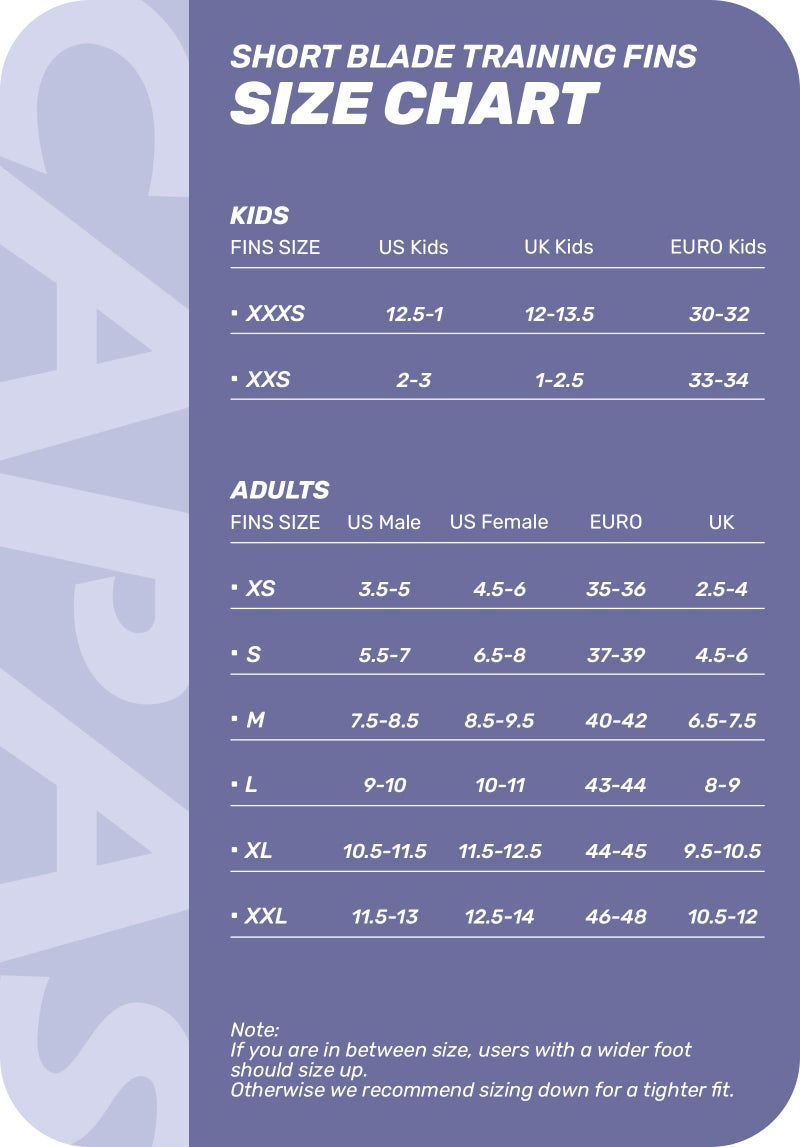Click the M adult size row label
The height and width of the screenshot is (1147, 800).
(x=255, y=720)
